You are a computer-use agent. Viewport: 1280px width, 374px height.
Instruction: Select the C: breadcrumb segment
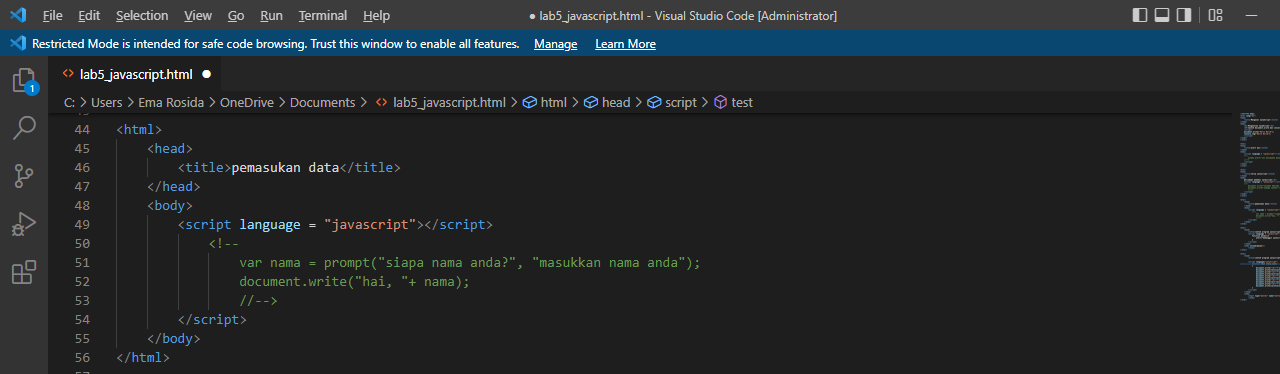pyautogui.click(x=69, y=102)
